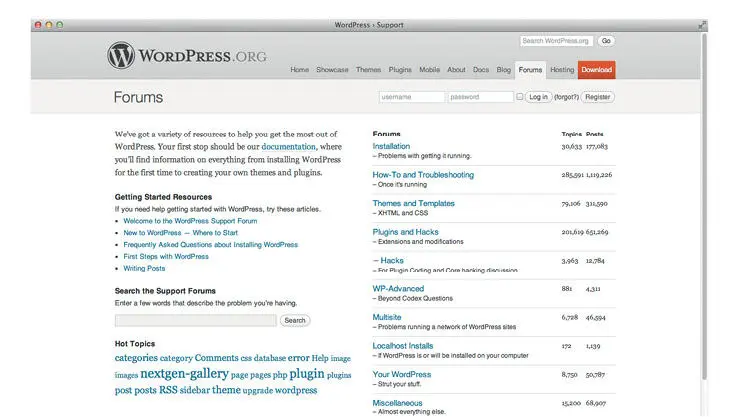Screen dimensions: 739x417
Task: Open the Home nav item
Action: [300, 70]
